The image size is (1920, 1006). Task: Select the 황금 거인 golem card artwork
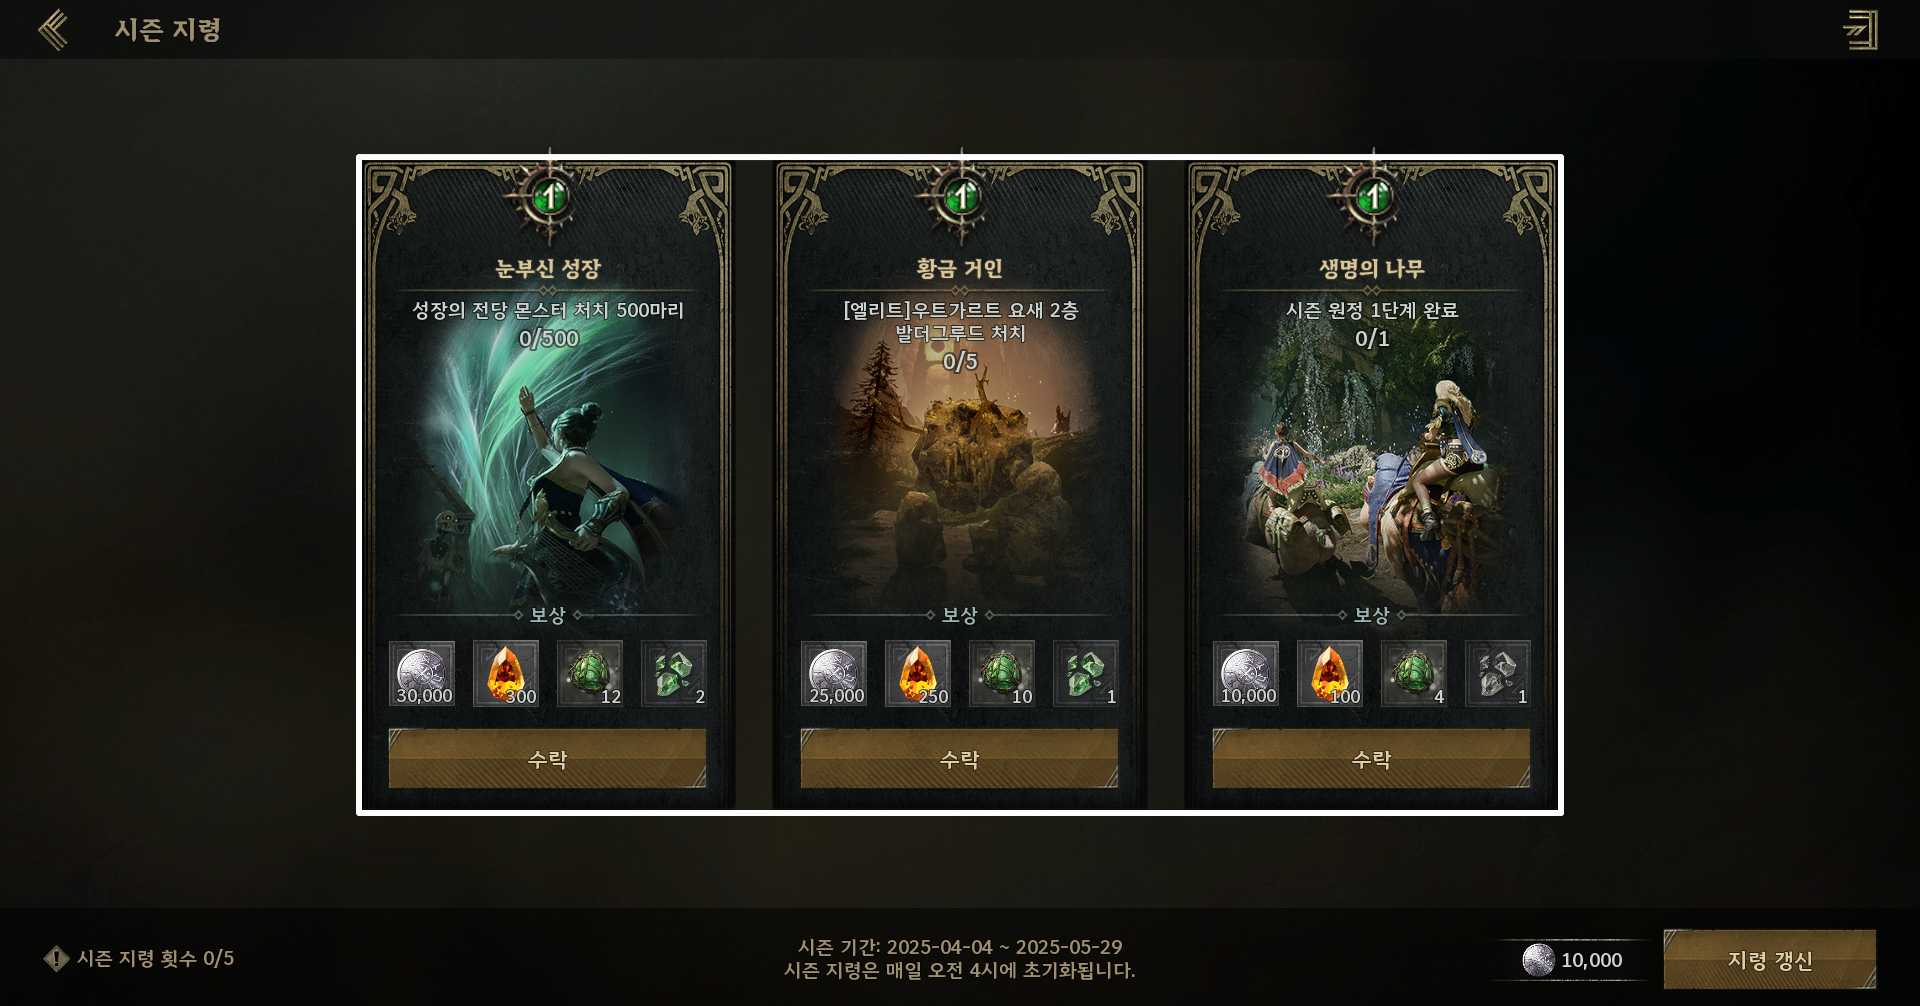960,480
